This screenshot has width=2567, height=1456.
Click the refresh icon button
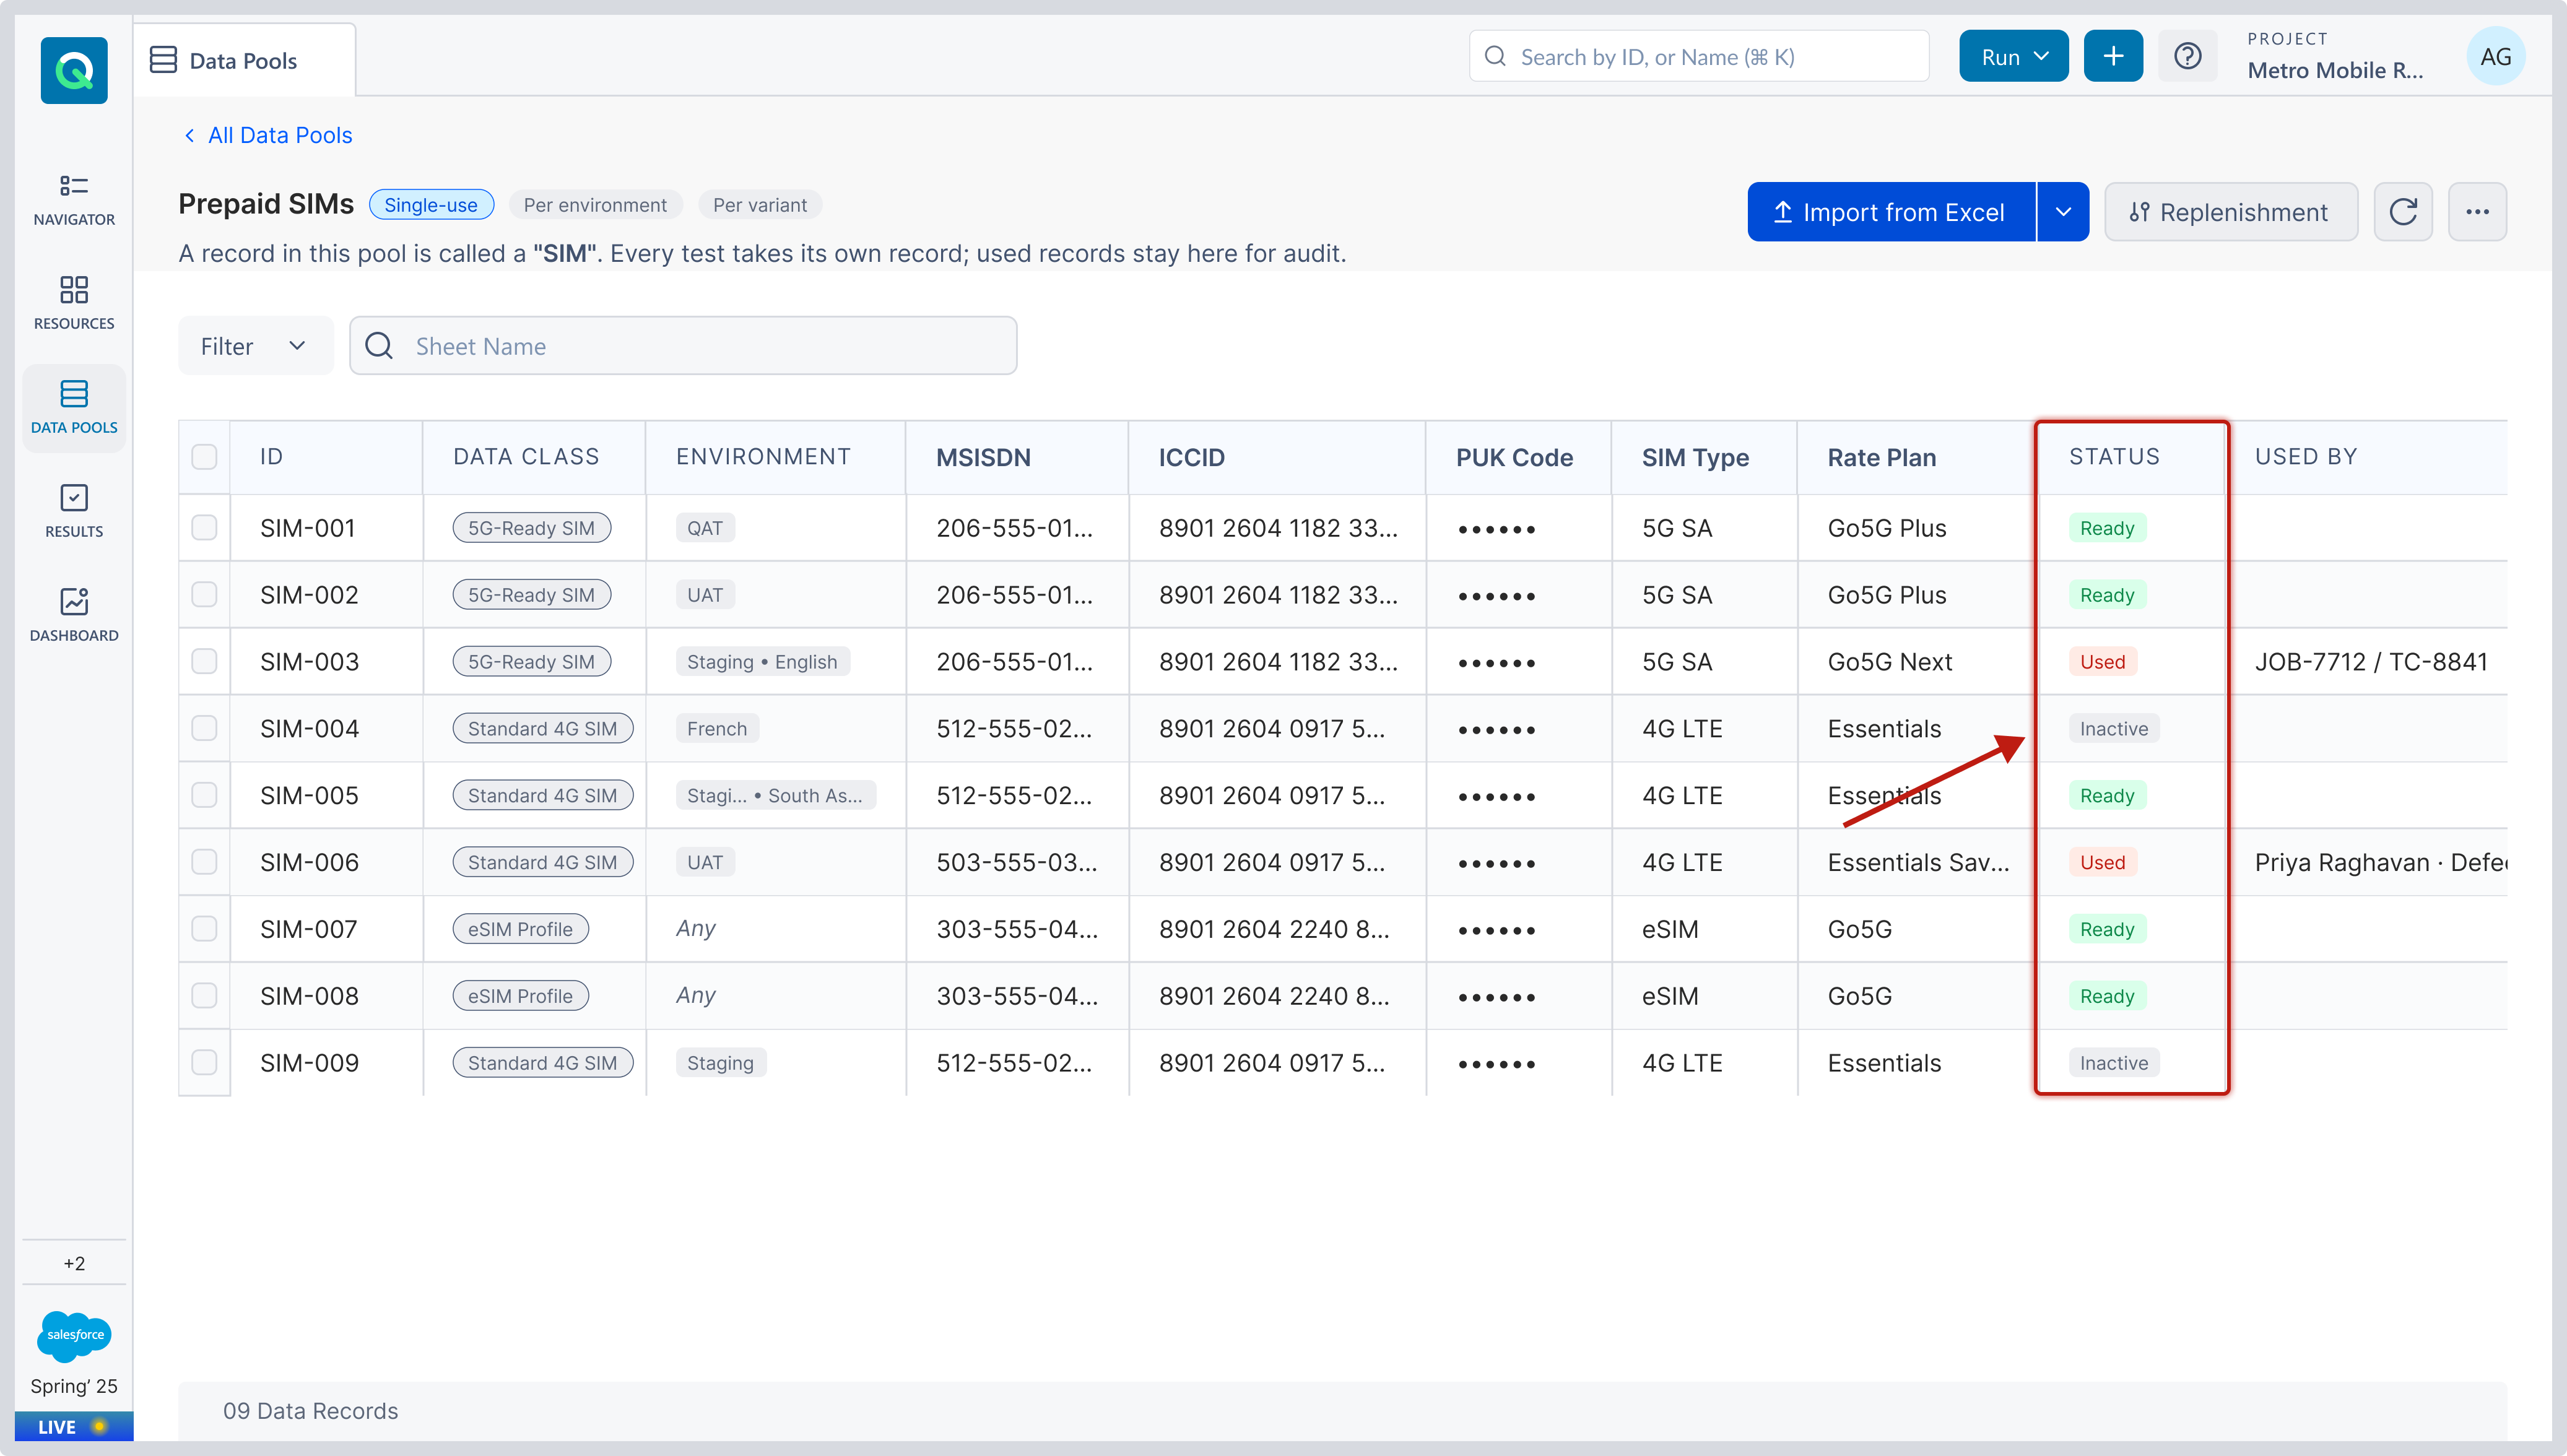2402,212
